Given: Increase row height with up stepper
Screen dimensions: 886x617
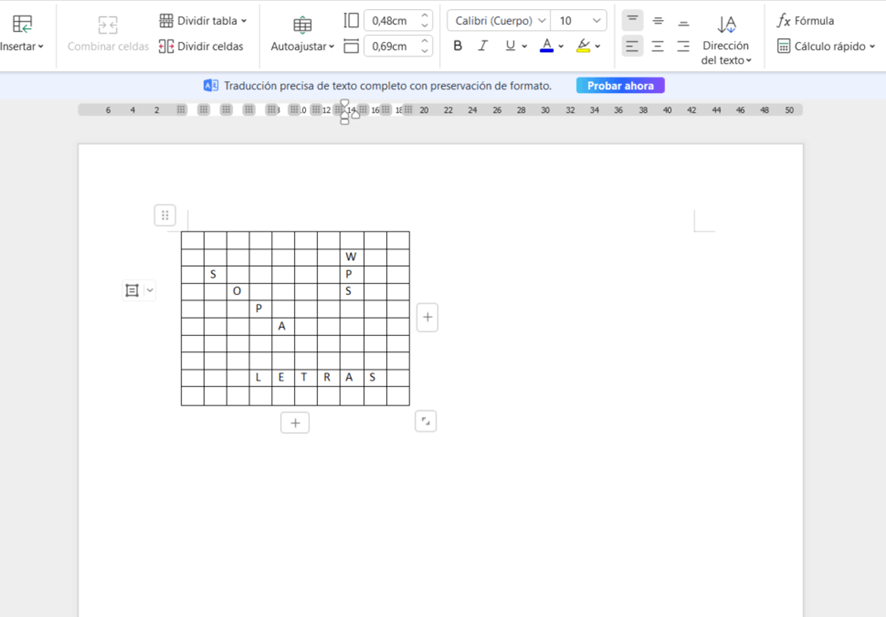Looking at the screenshot, I should [x=425, y=16].
